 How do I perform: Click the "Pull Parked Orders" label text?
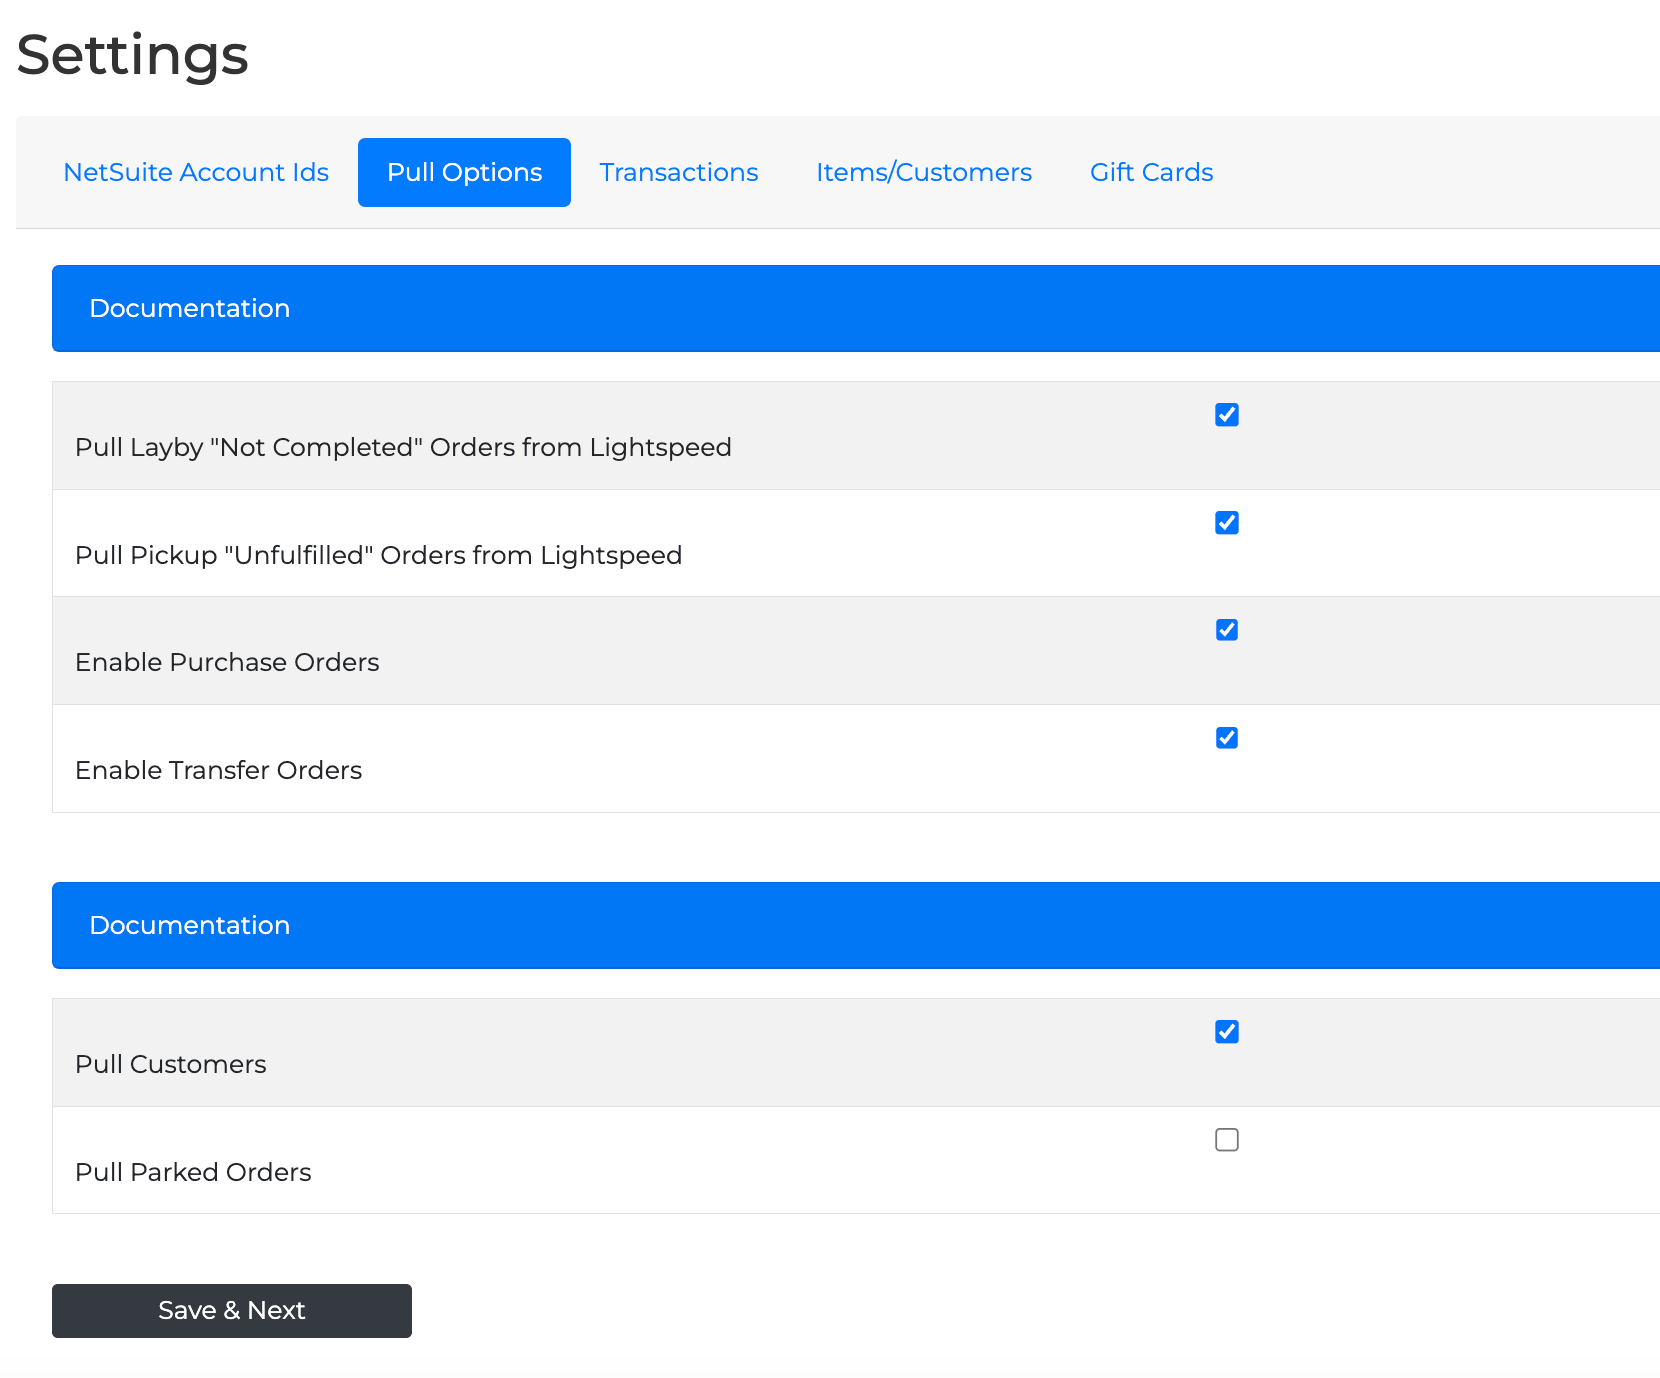click(193, 1172)
